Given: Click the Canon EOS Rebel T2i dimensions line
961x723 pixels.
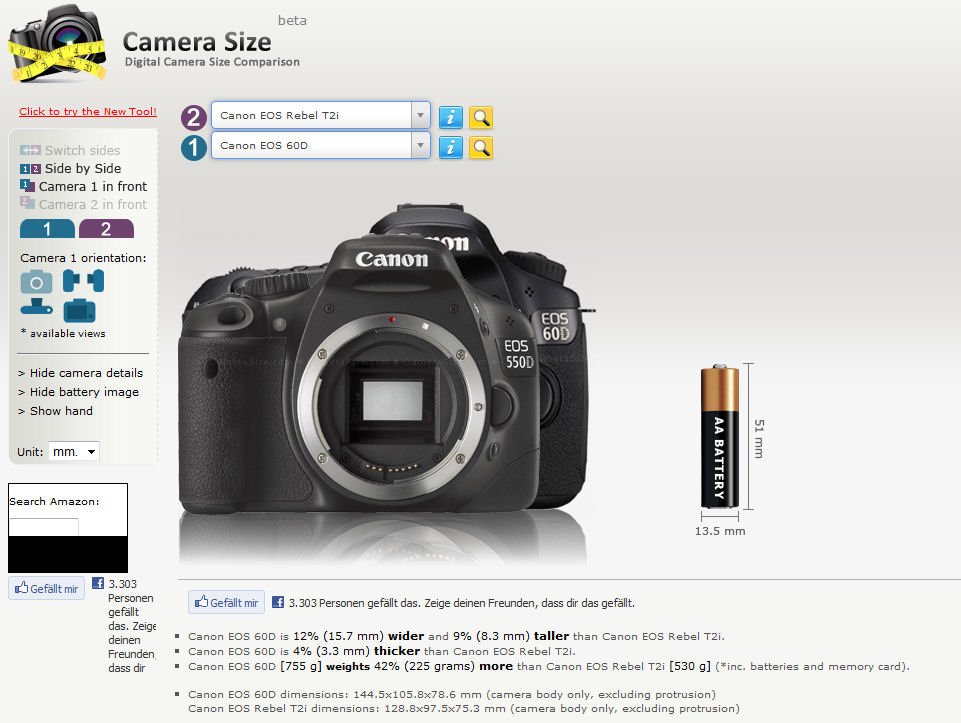Looking at the screenshot, I should coord(464,708).
